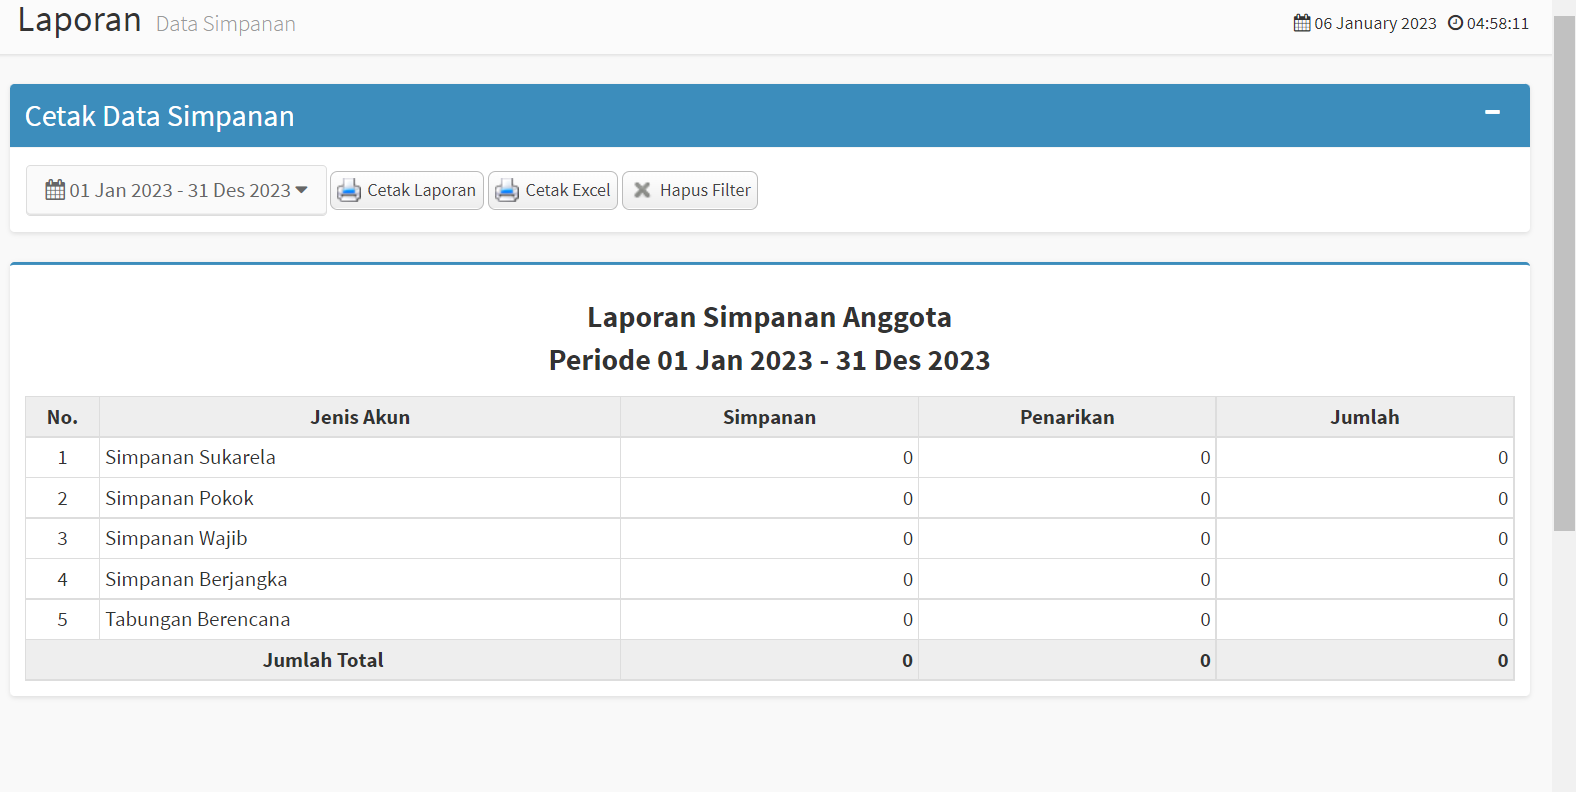Select the Tabungan Berencana row
The image size is (1576, 792).
click(198, 619)
